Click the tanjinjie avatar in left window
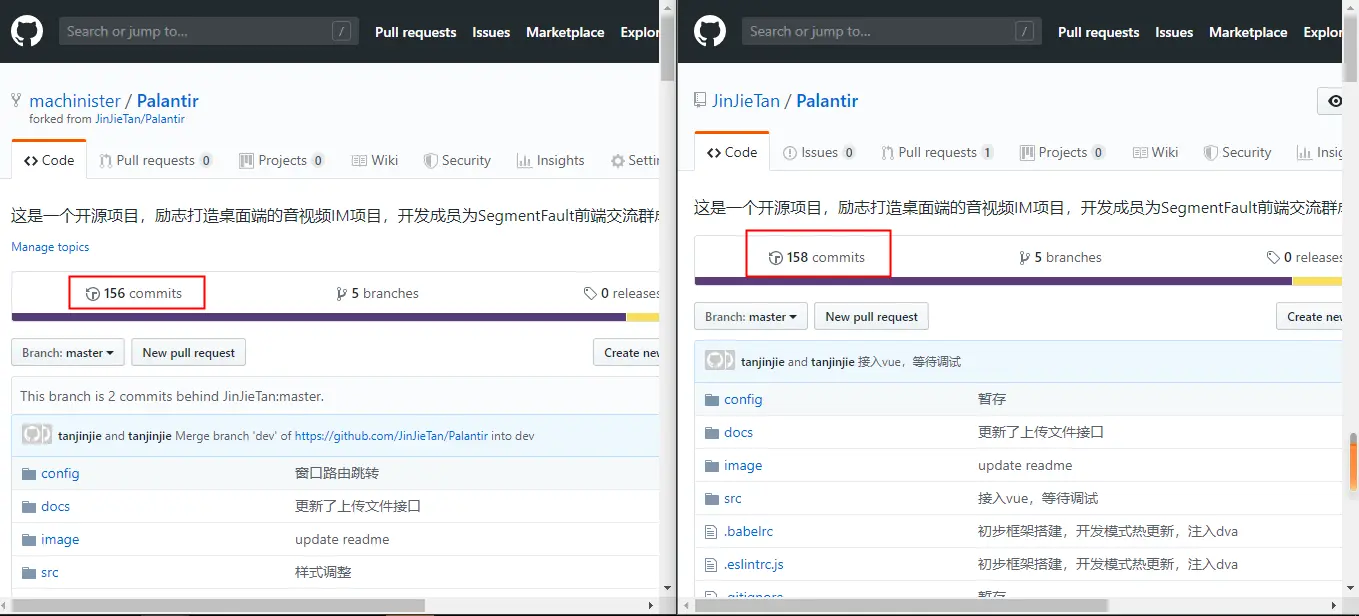This screenshot has width=1359, height=616. tap(37, 435)
